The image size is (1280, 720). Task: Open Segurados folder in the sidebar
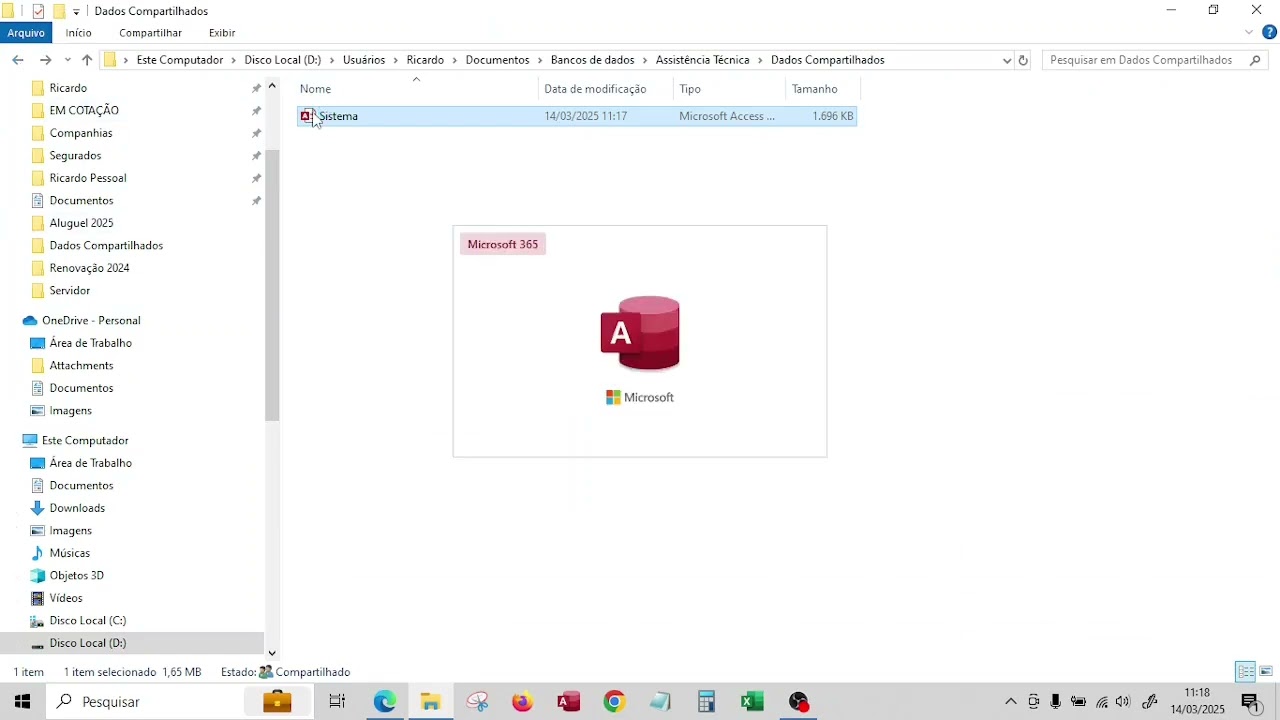(x=75, y=155)
